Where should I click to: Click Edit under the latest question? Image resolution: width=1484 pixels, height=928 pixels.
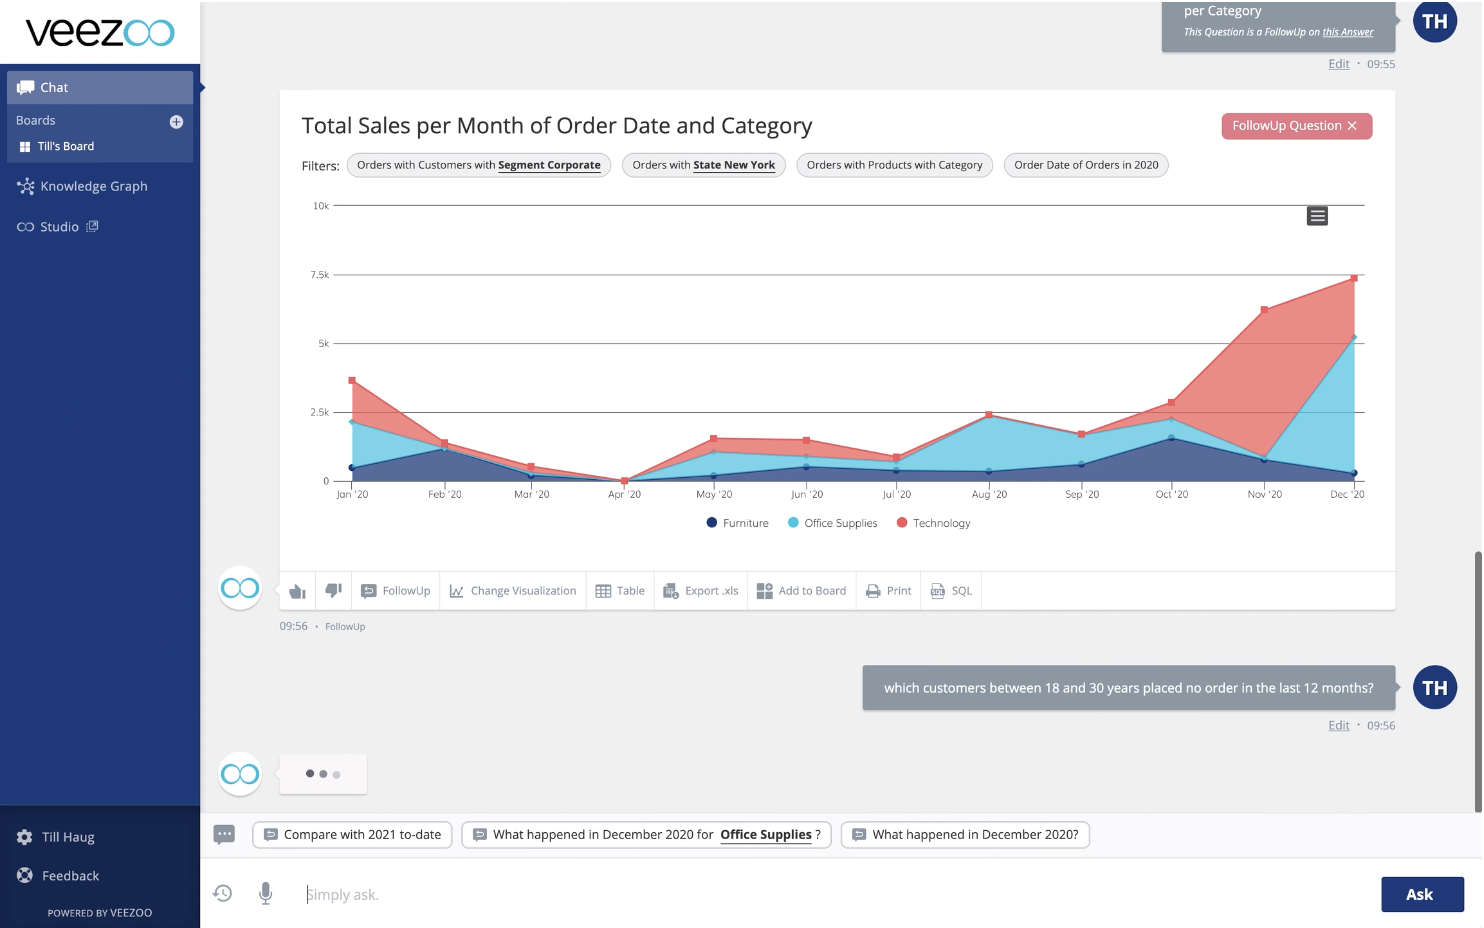click(1338, 726)
